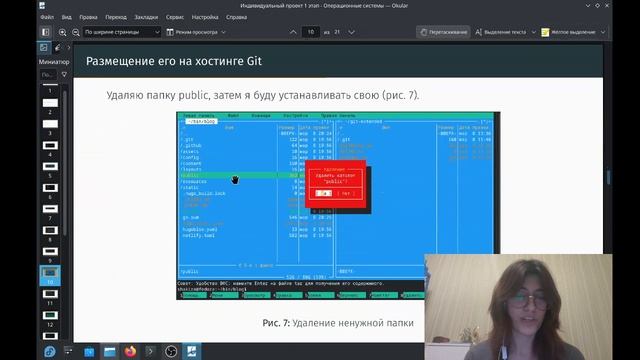Click the page number field showing 10
This screenshot has width=640, height=360.
[x=311, y=32]
